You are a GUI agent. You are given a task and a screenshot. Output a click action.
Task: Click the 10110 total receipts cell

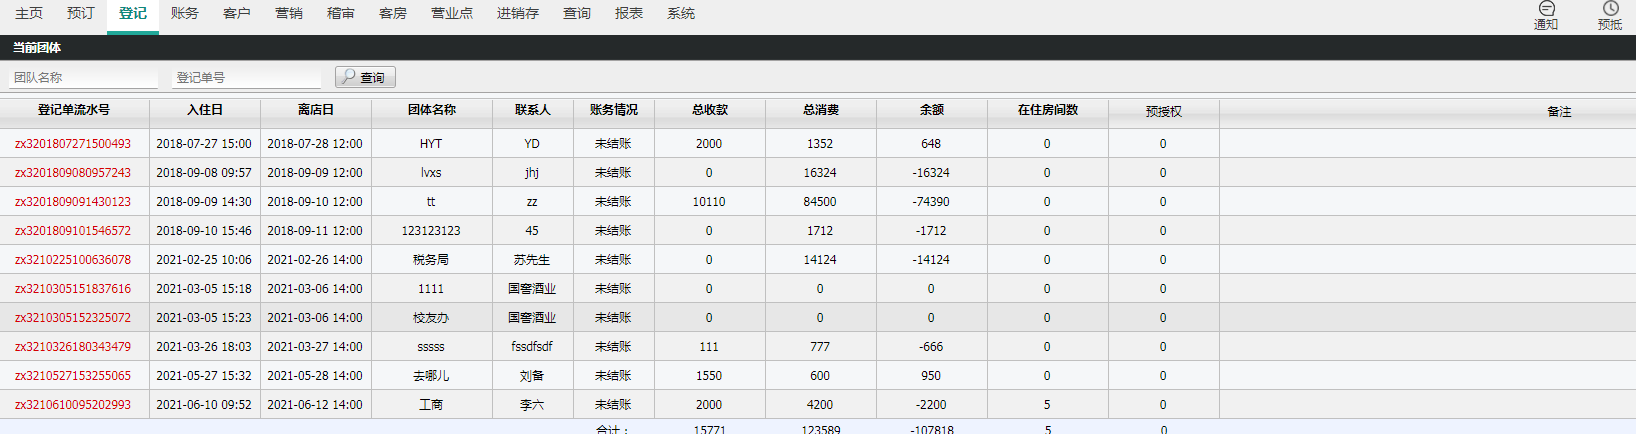coord(709,202)
